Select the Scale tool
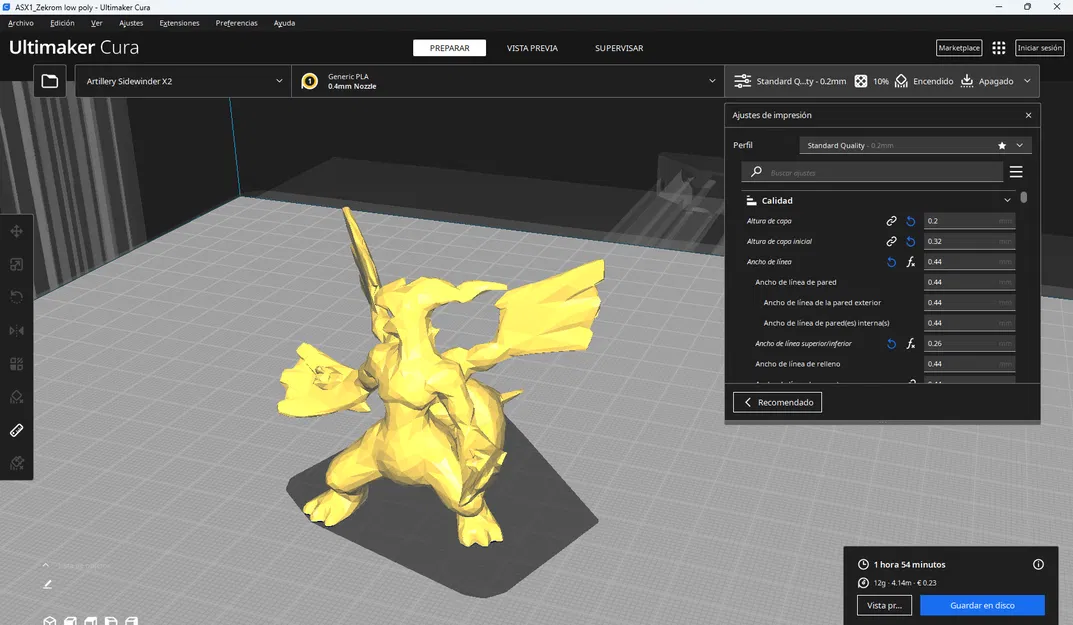Viewport: 1073px width, 625px height. pyautogui.click(x=16, y=263)
